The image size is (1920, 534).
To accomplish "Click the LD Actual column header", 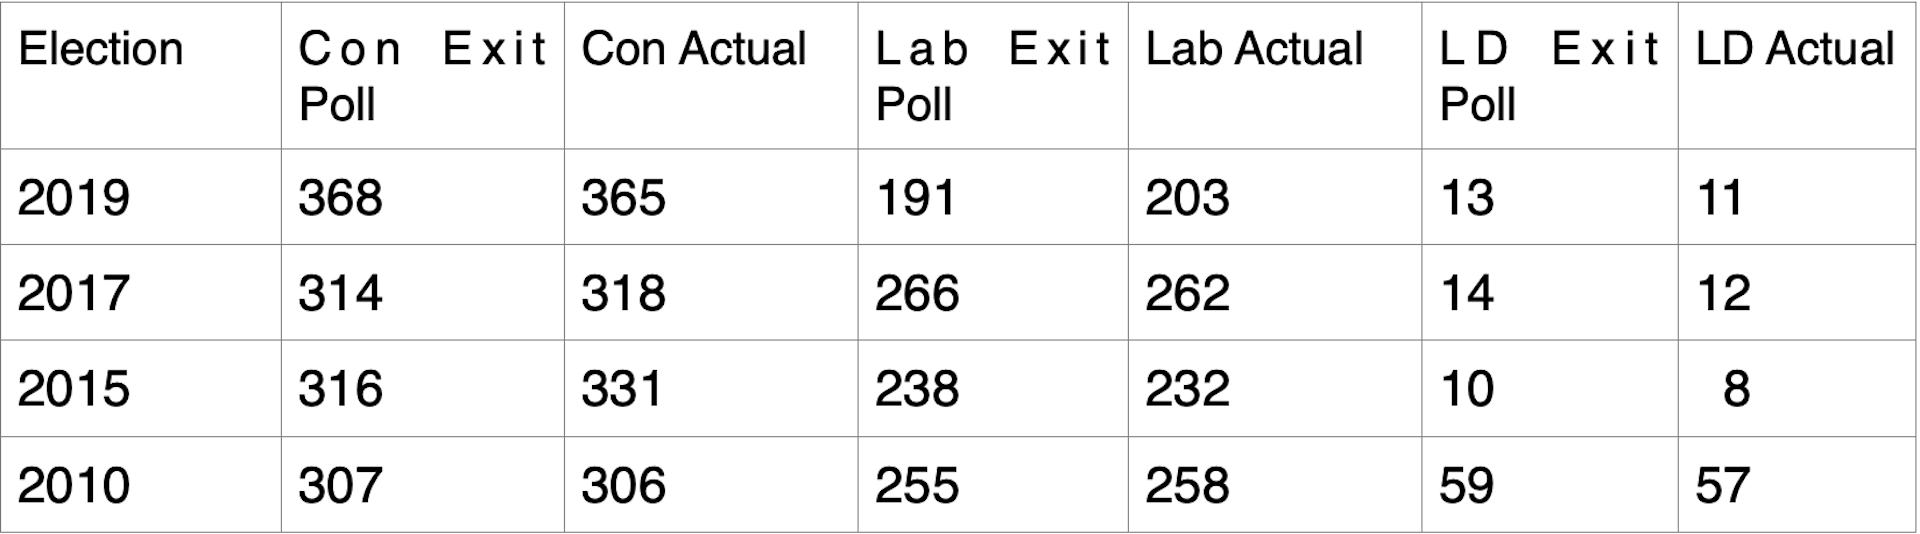I will tap(1795, 49).
